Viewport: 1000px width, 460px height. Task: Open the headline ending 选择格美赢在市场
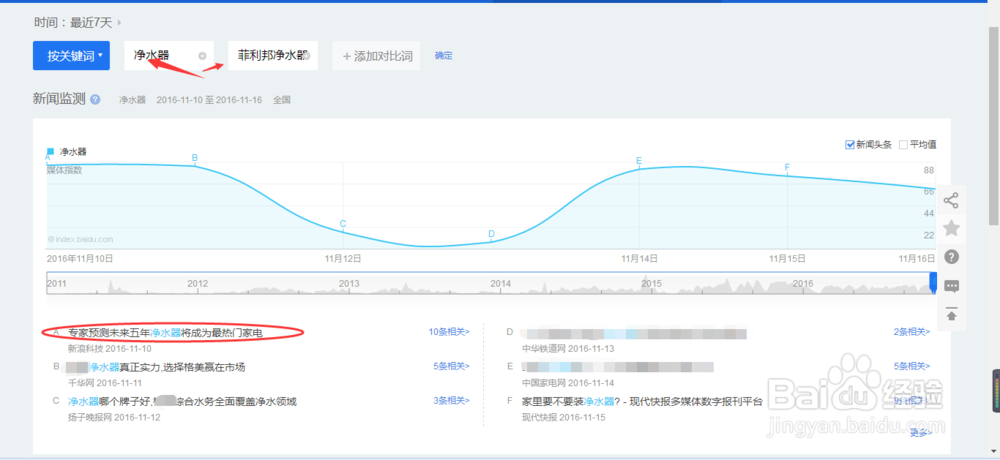(x=156, y=367)
